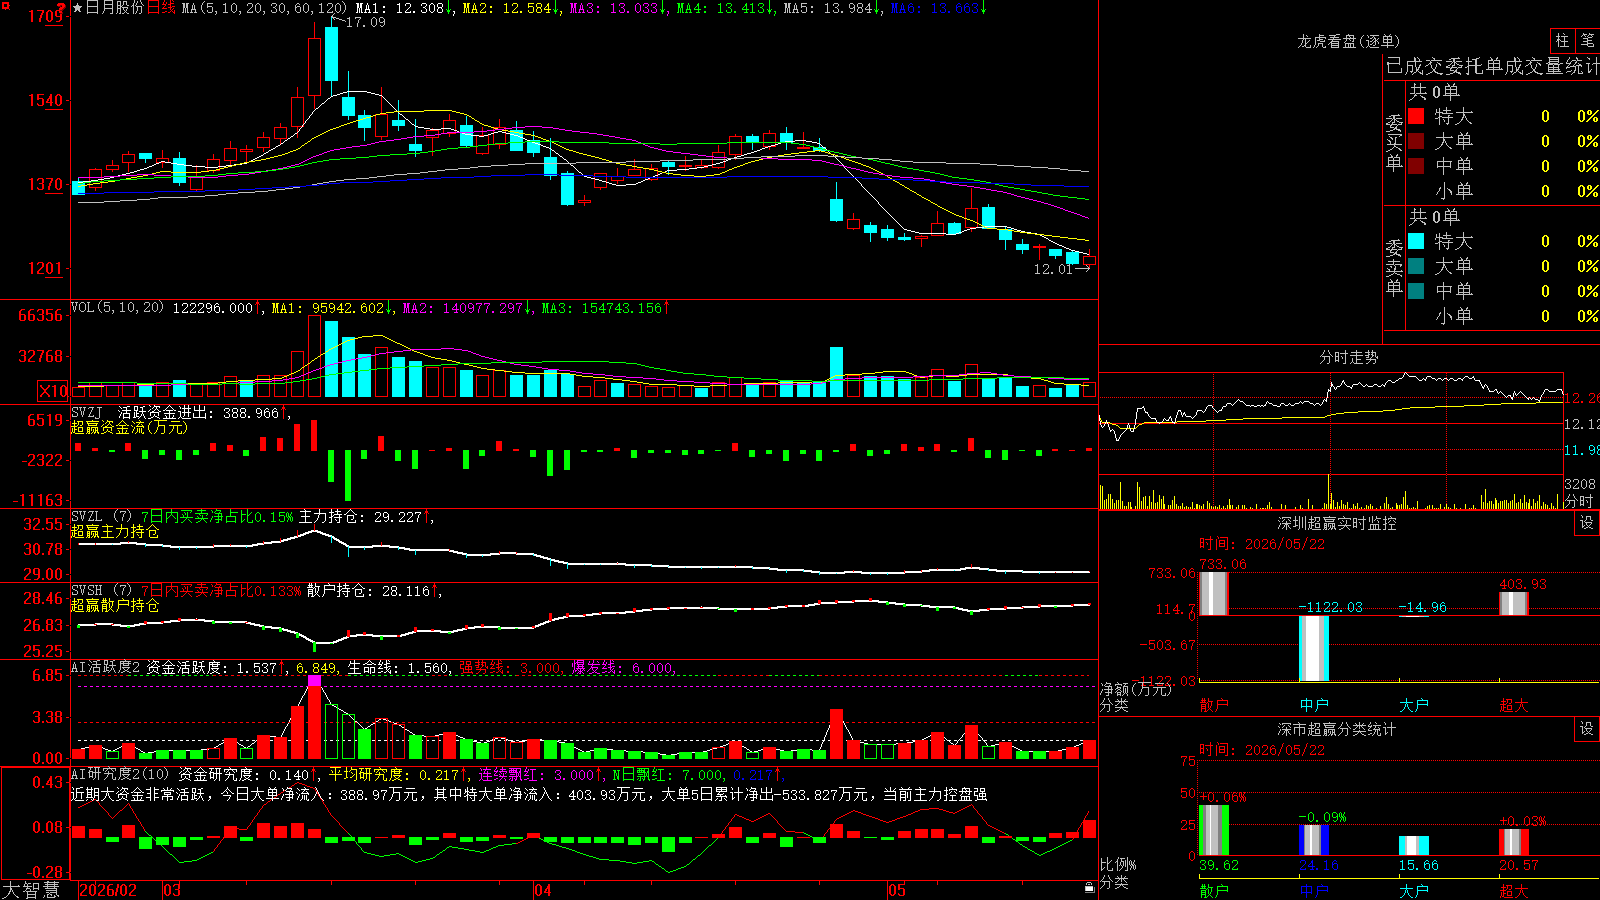Image resolution: width=1600 pixels, height=900 pixels.
Task: Select 大户 category in 深圳超赢实时监控 chart
Action: (x=1414, y=705)
